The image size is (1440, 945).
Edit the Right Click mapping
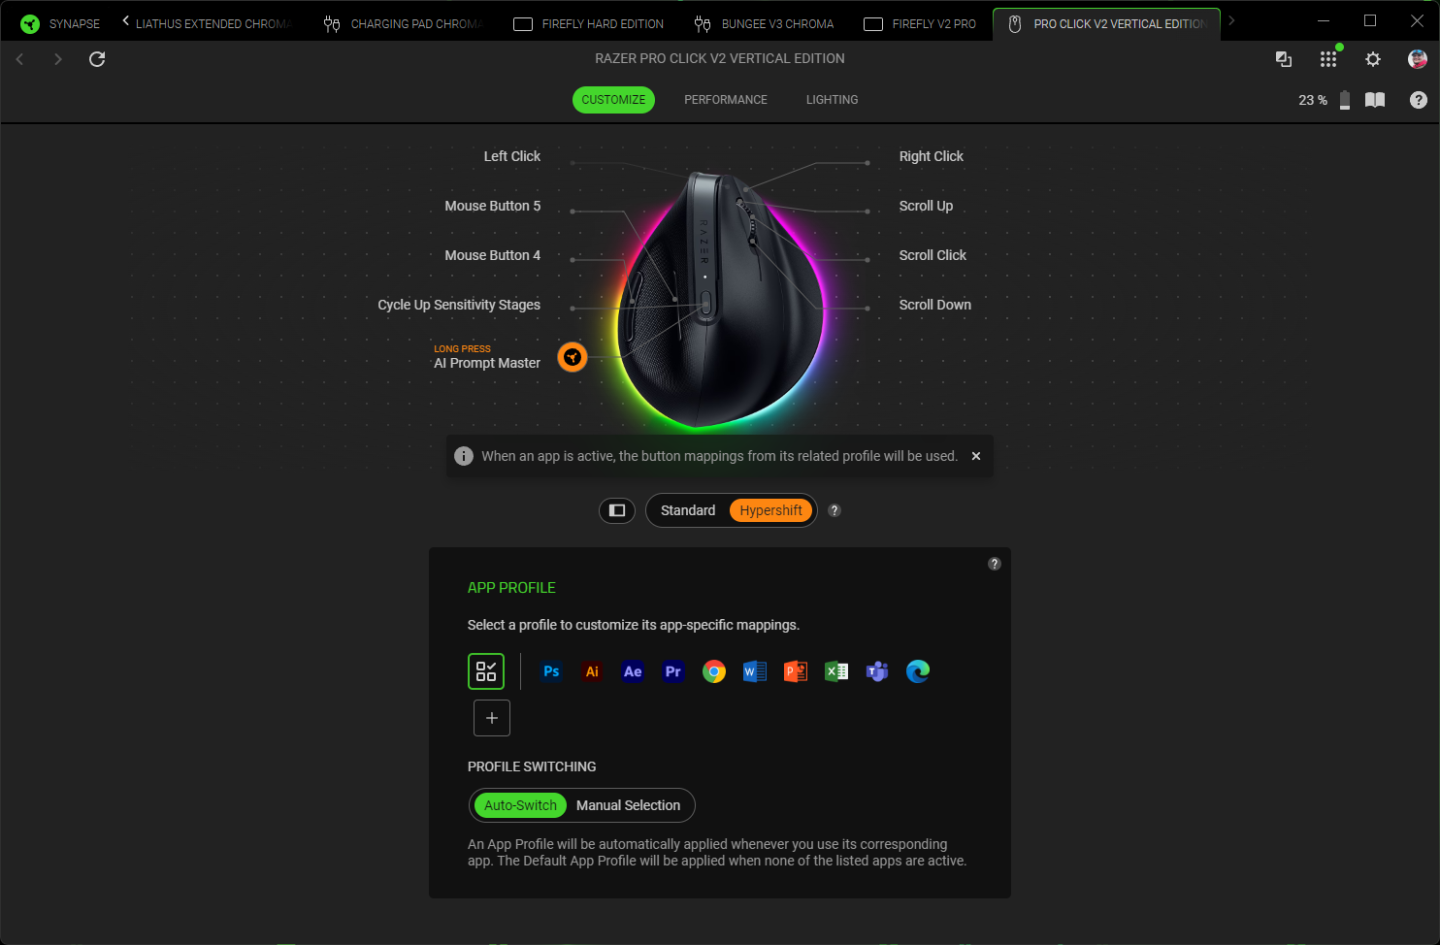click(931, 157)
